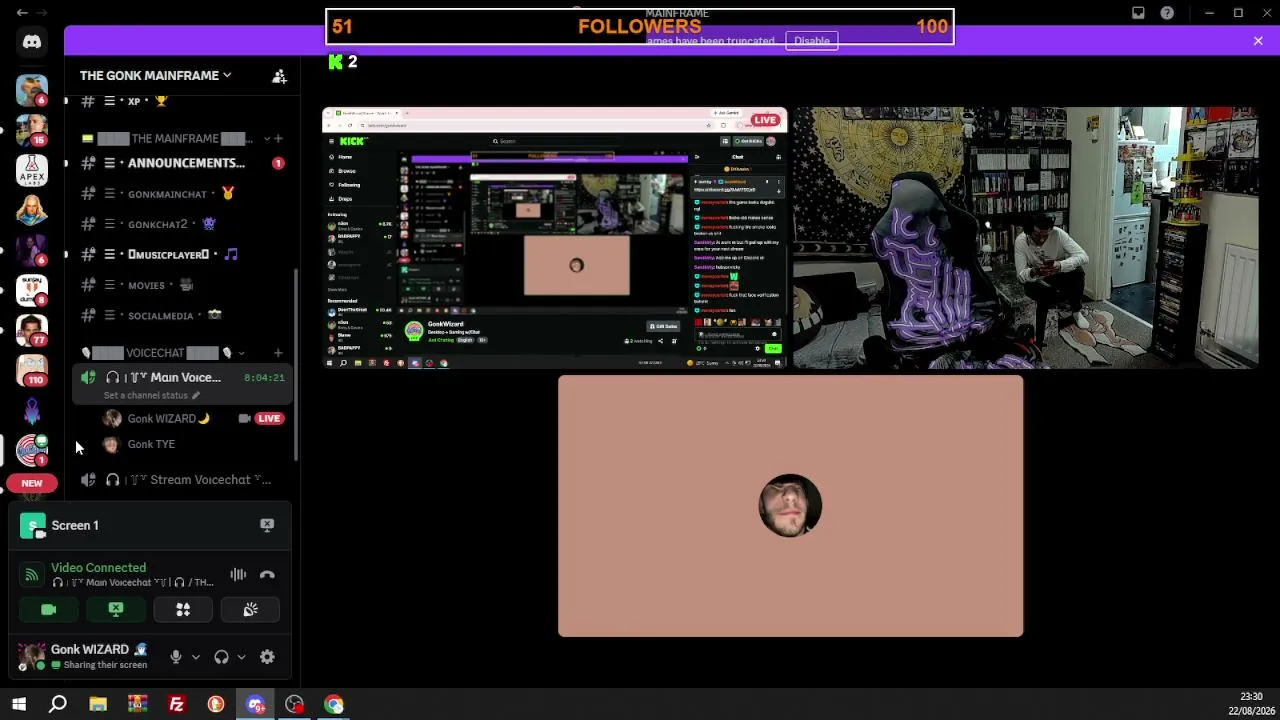Stop streaming Screen 1
This screenshot has width=1280, height=720.
[267, 525]
